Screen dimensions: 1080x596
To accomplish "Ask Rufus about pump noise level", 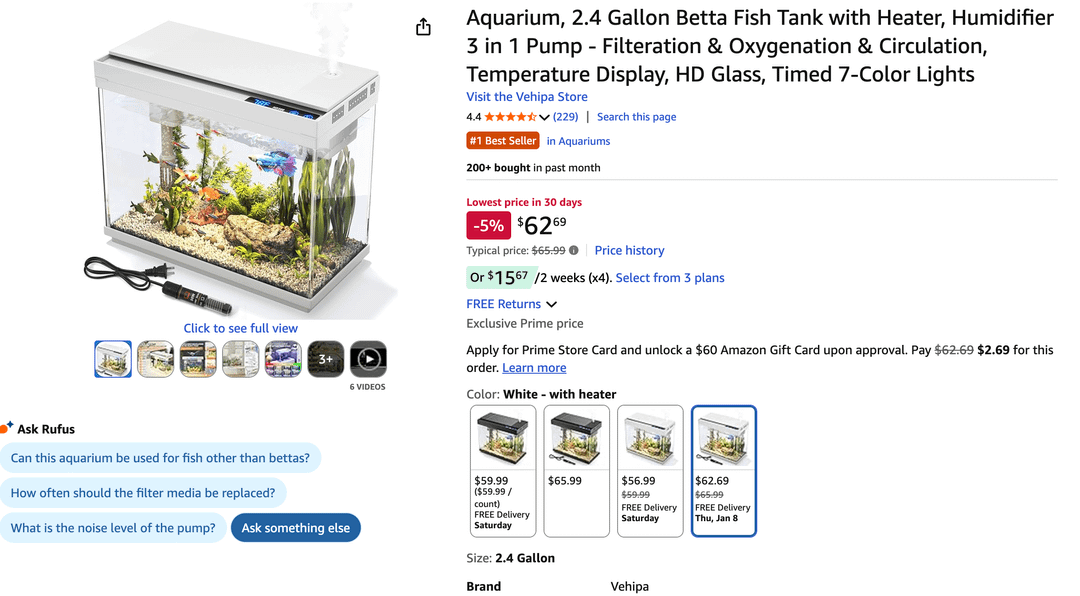I will (113, 528).
